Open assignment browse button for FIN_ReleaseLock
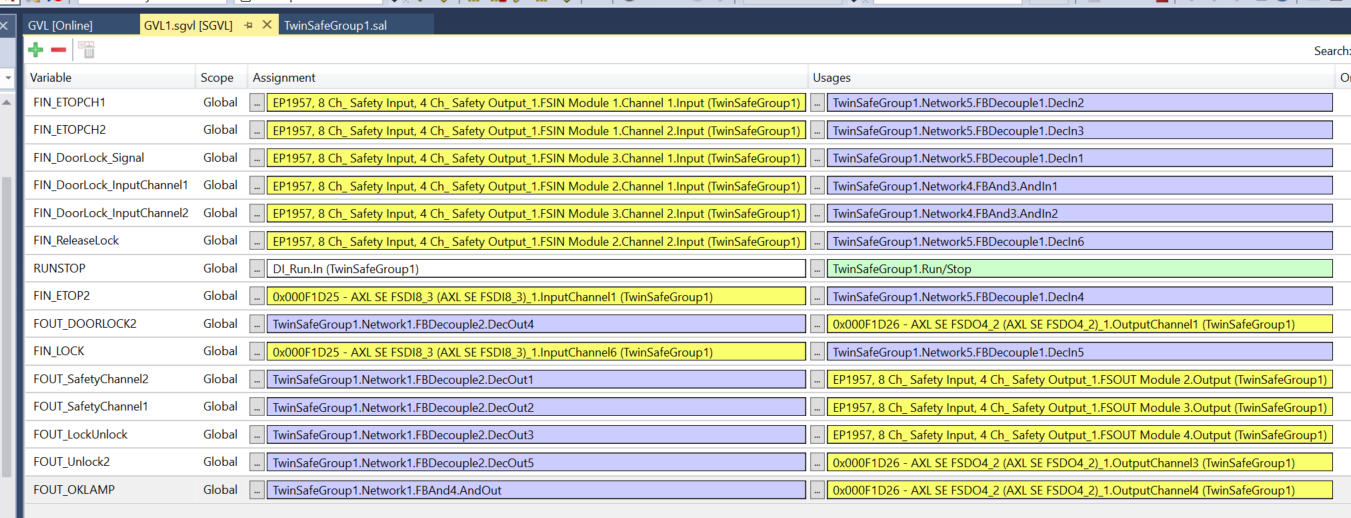Screen dimensions: 1351x518 [257, 241]
